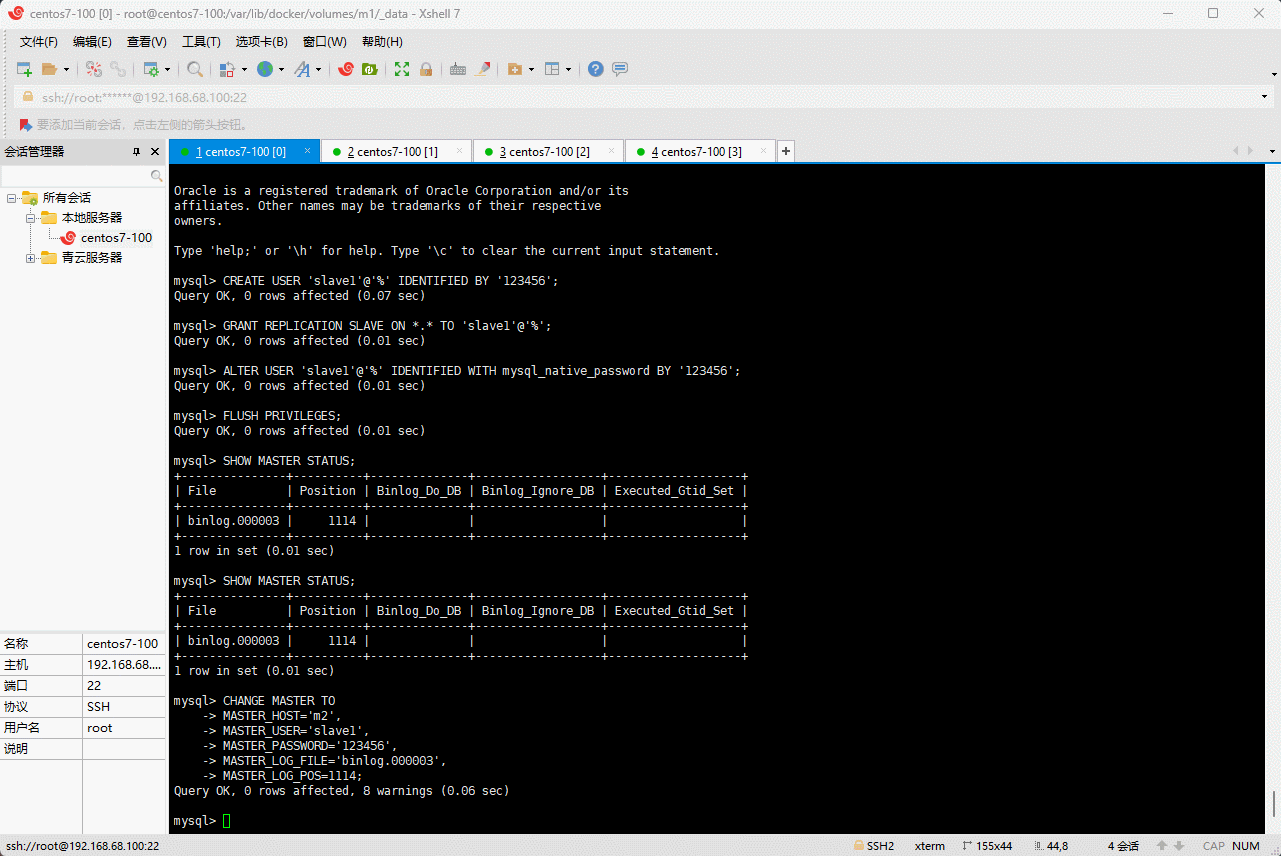Select the 青云服务器 folder
Screen dimensions: 1281x856
(92, 258)
